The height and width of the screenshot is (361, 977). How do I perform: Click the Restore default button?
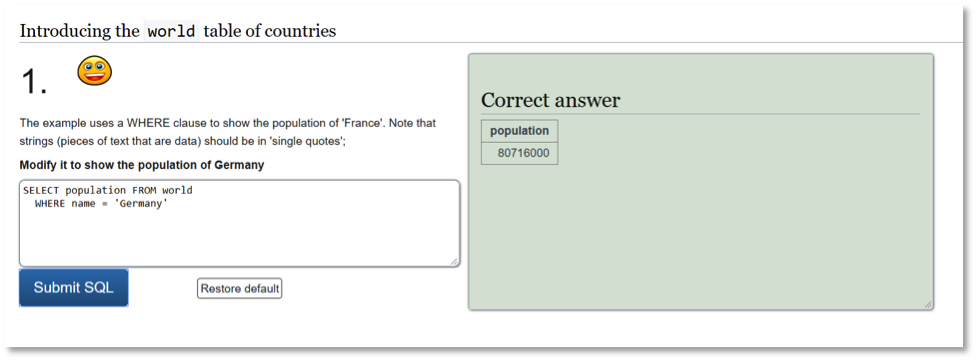[x=240, y=289]
